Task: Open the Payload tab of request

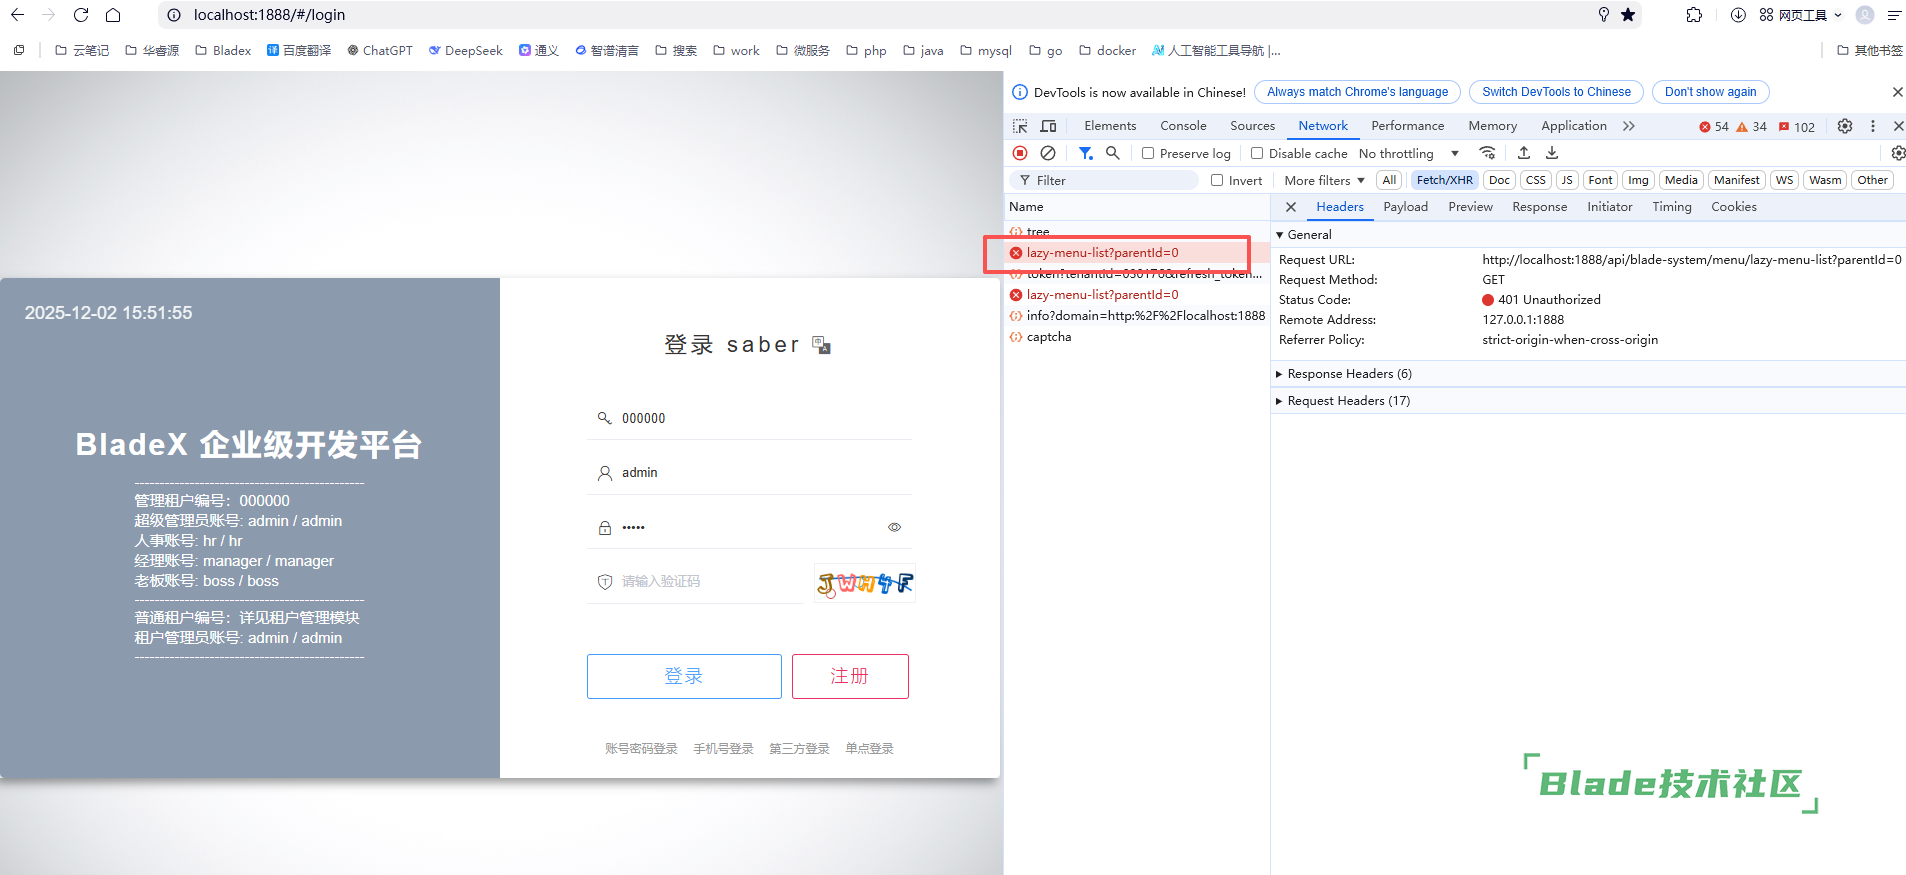Action: (x=1405, y=207)
